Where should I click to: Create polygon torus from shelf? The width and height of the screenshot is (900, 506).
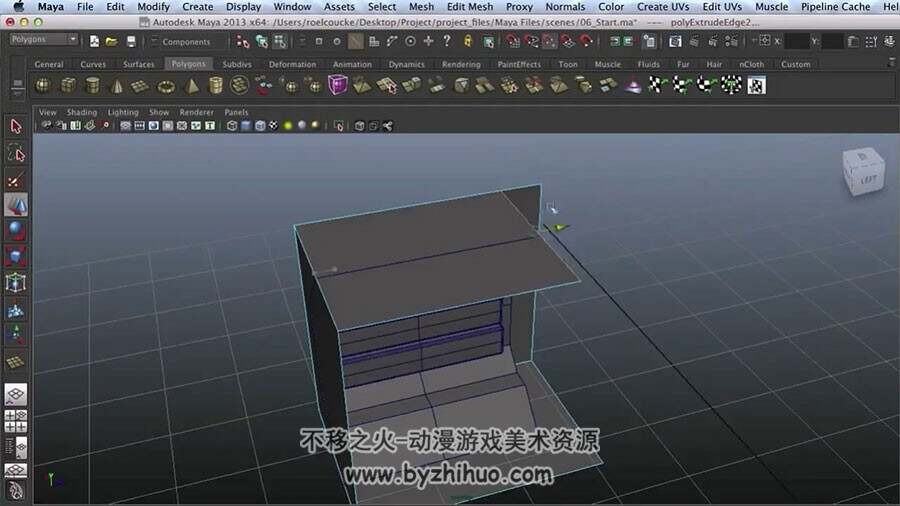click(166, 86)
